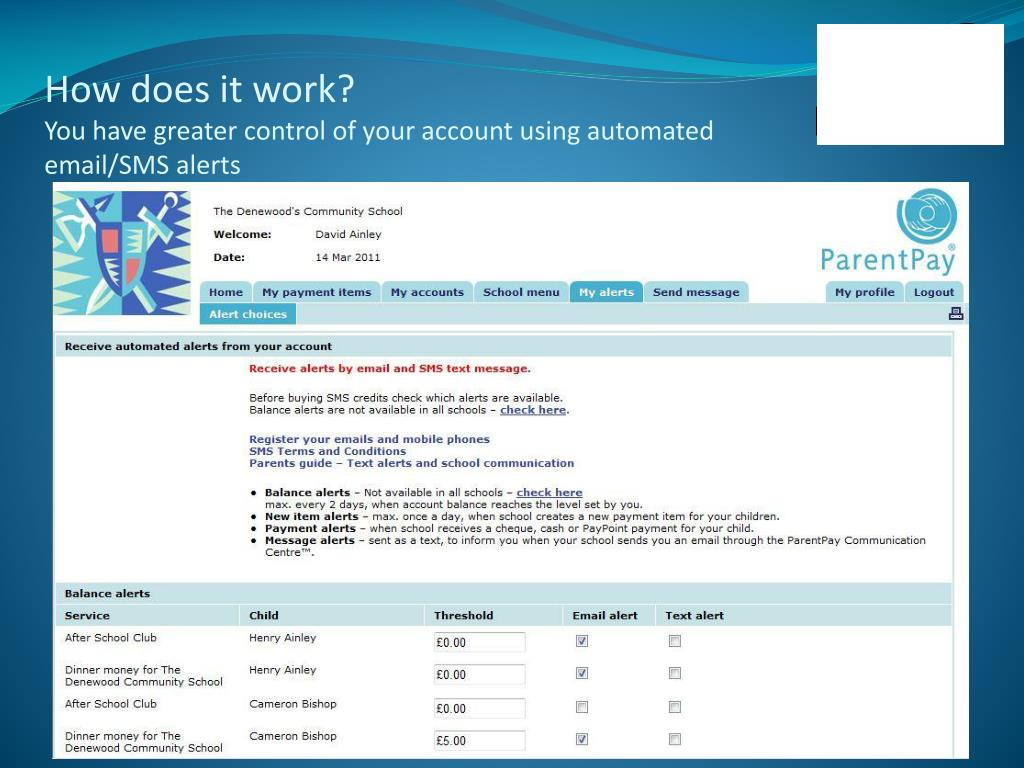Screen dimensions: 1024x768
Task: Open the Send message tab
Action: coord(696,292)
